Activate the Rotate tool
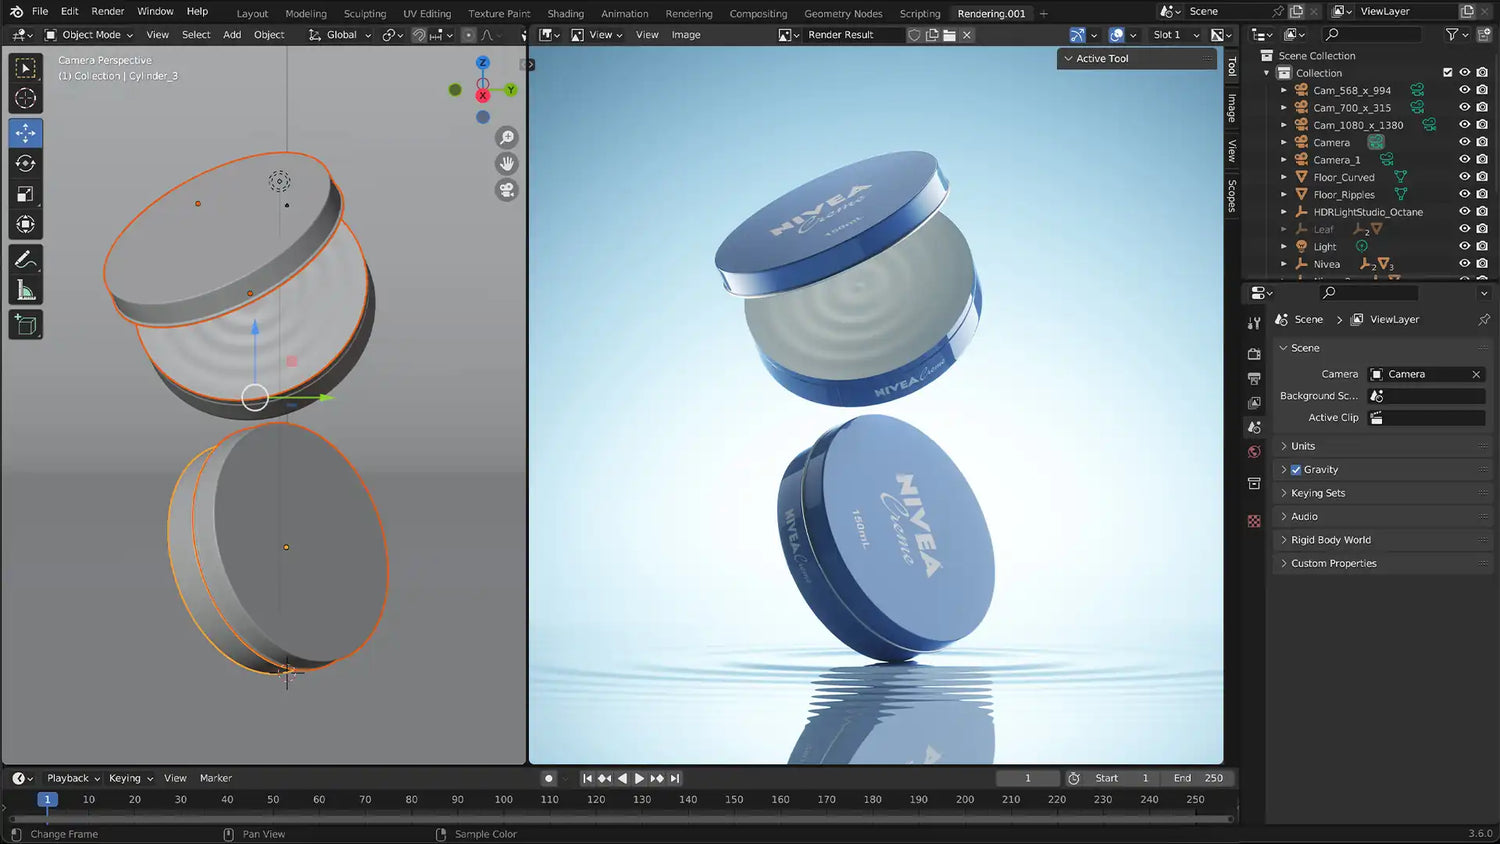Screen dimensions: 1500x844 [26, 163]
